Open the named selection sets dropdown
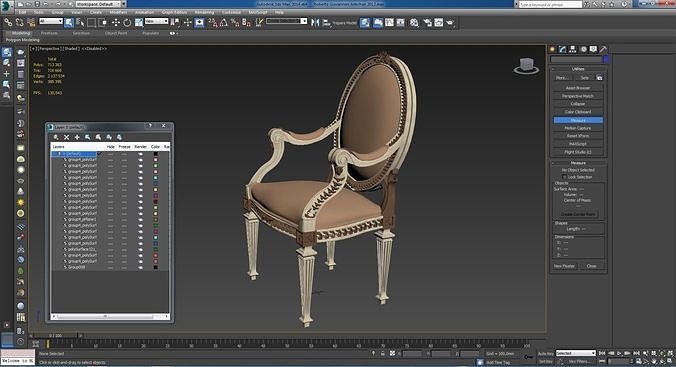 tap(286, 21)
